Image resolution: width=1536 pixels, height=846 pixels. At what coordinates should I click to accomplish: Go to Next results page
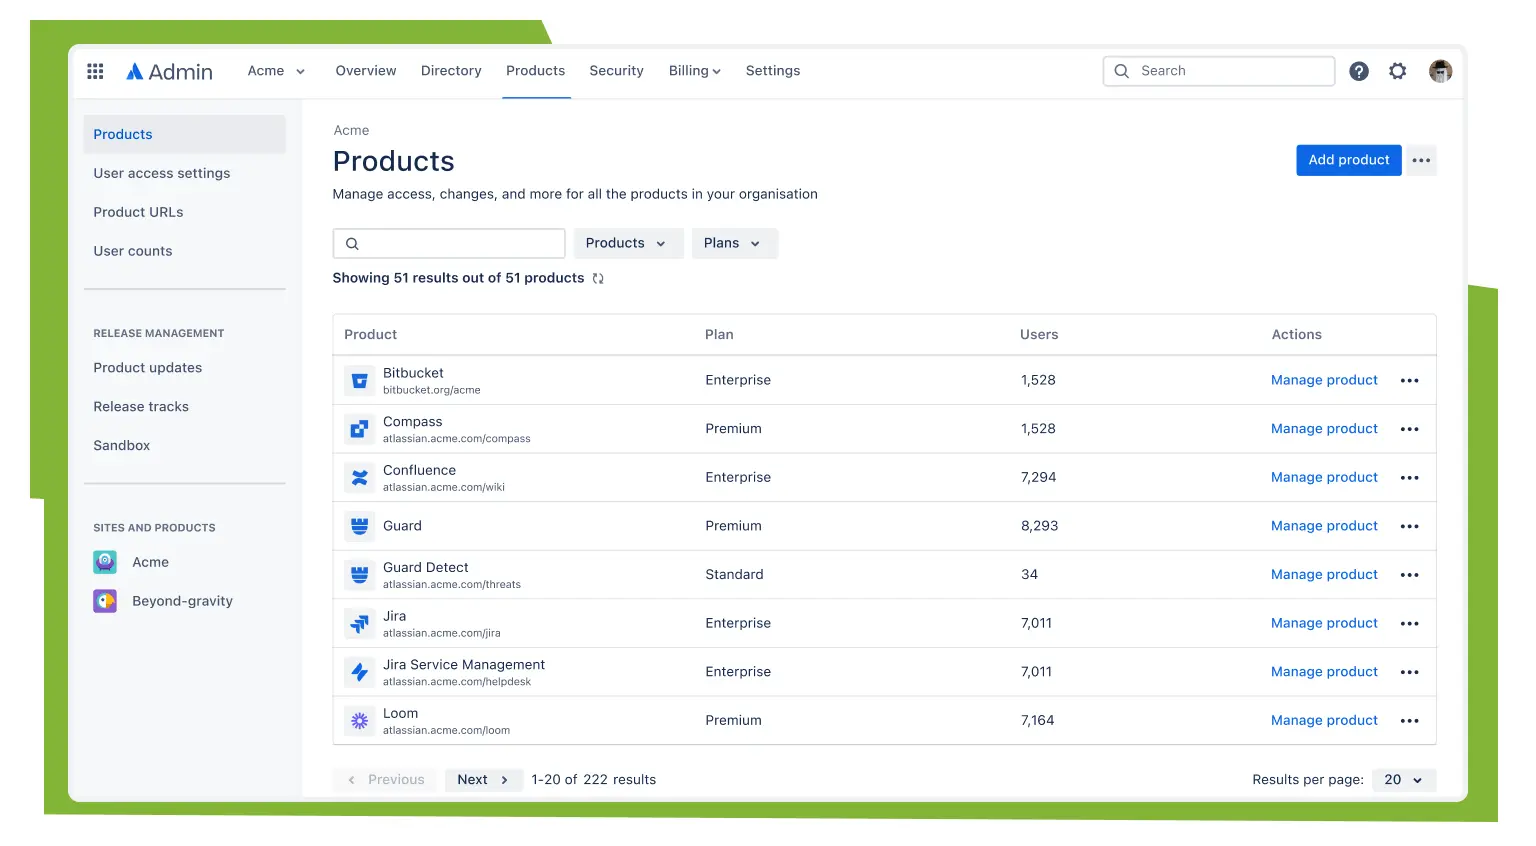(484, 780)
